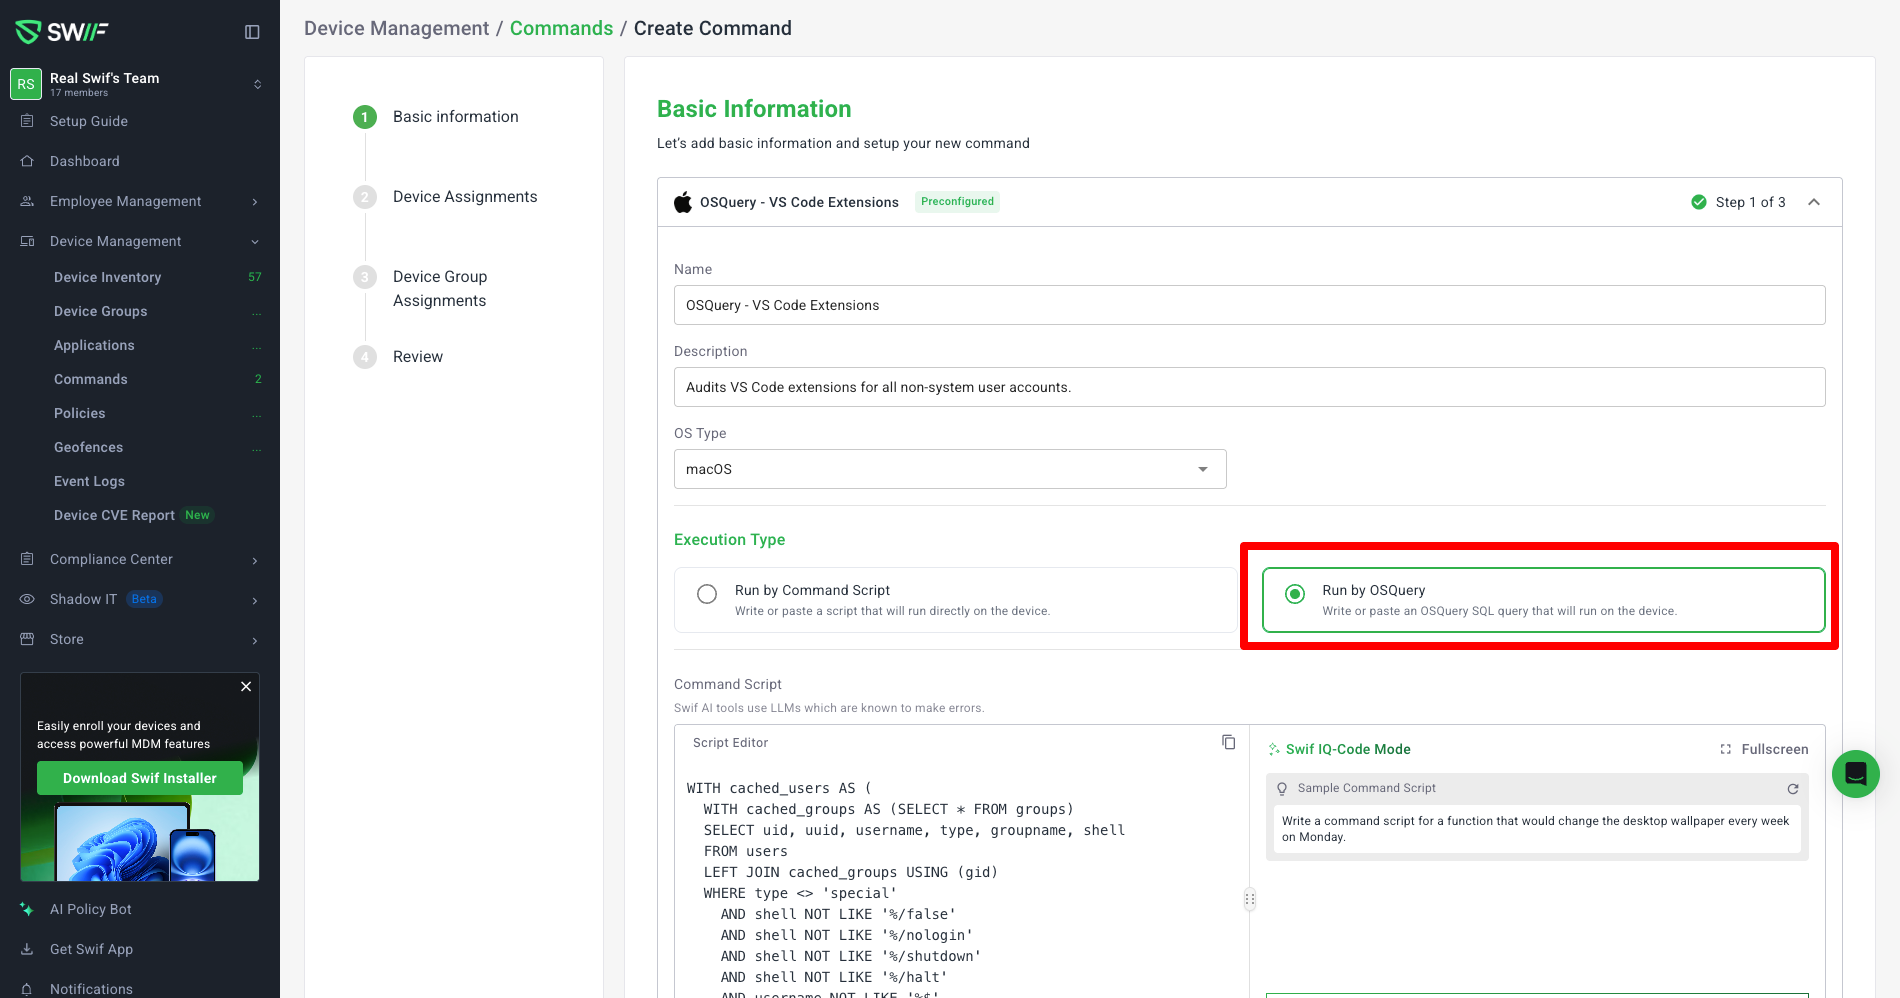The image size is (1900, 998).
Task: Click the Fullscreen icon in IQ-Code panel
Action: coord(1725,749)
